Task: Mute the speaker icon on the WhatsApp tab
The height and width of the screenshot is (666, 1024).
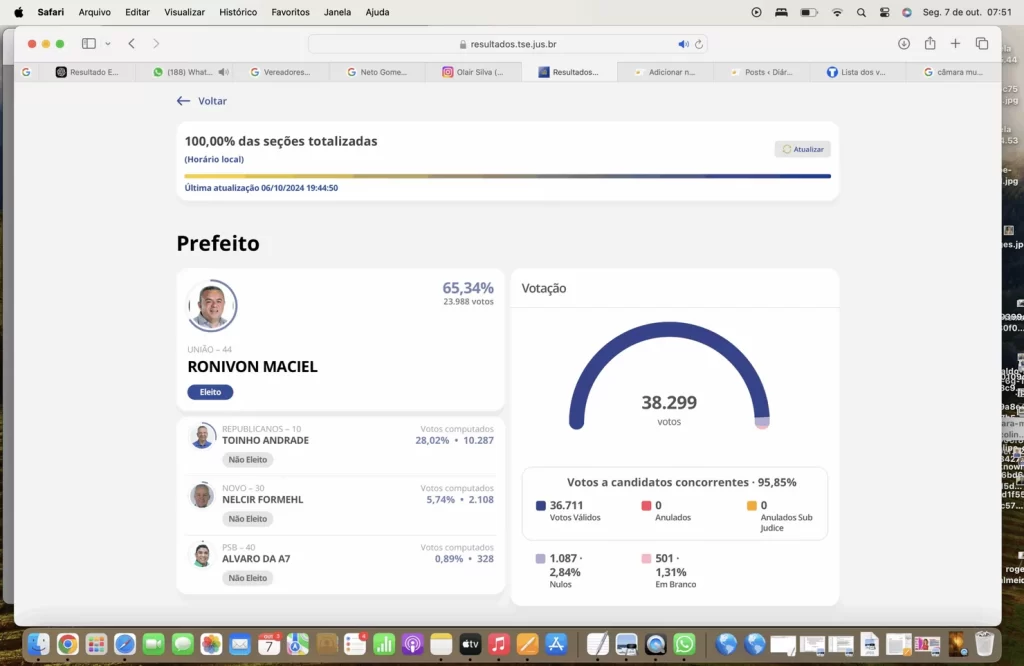Action: click(x=224, y=71)
